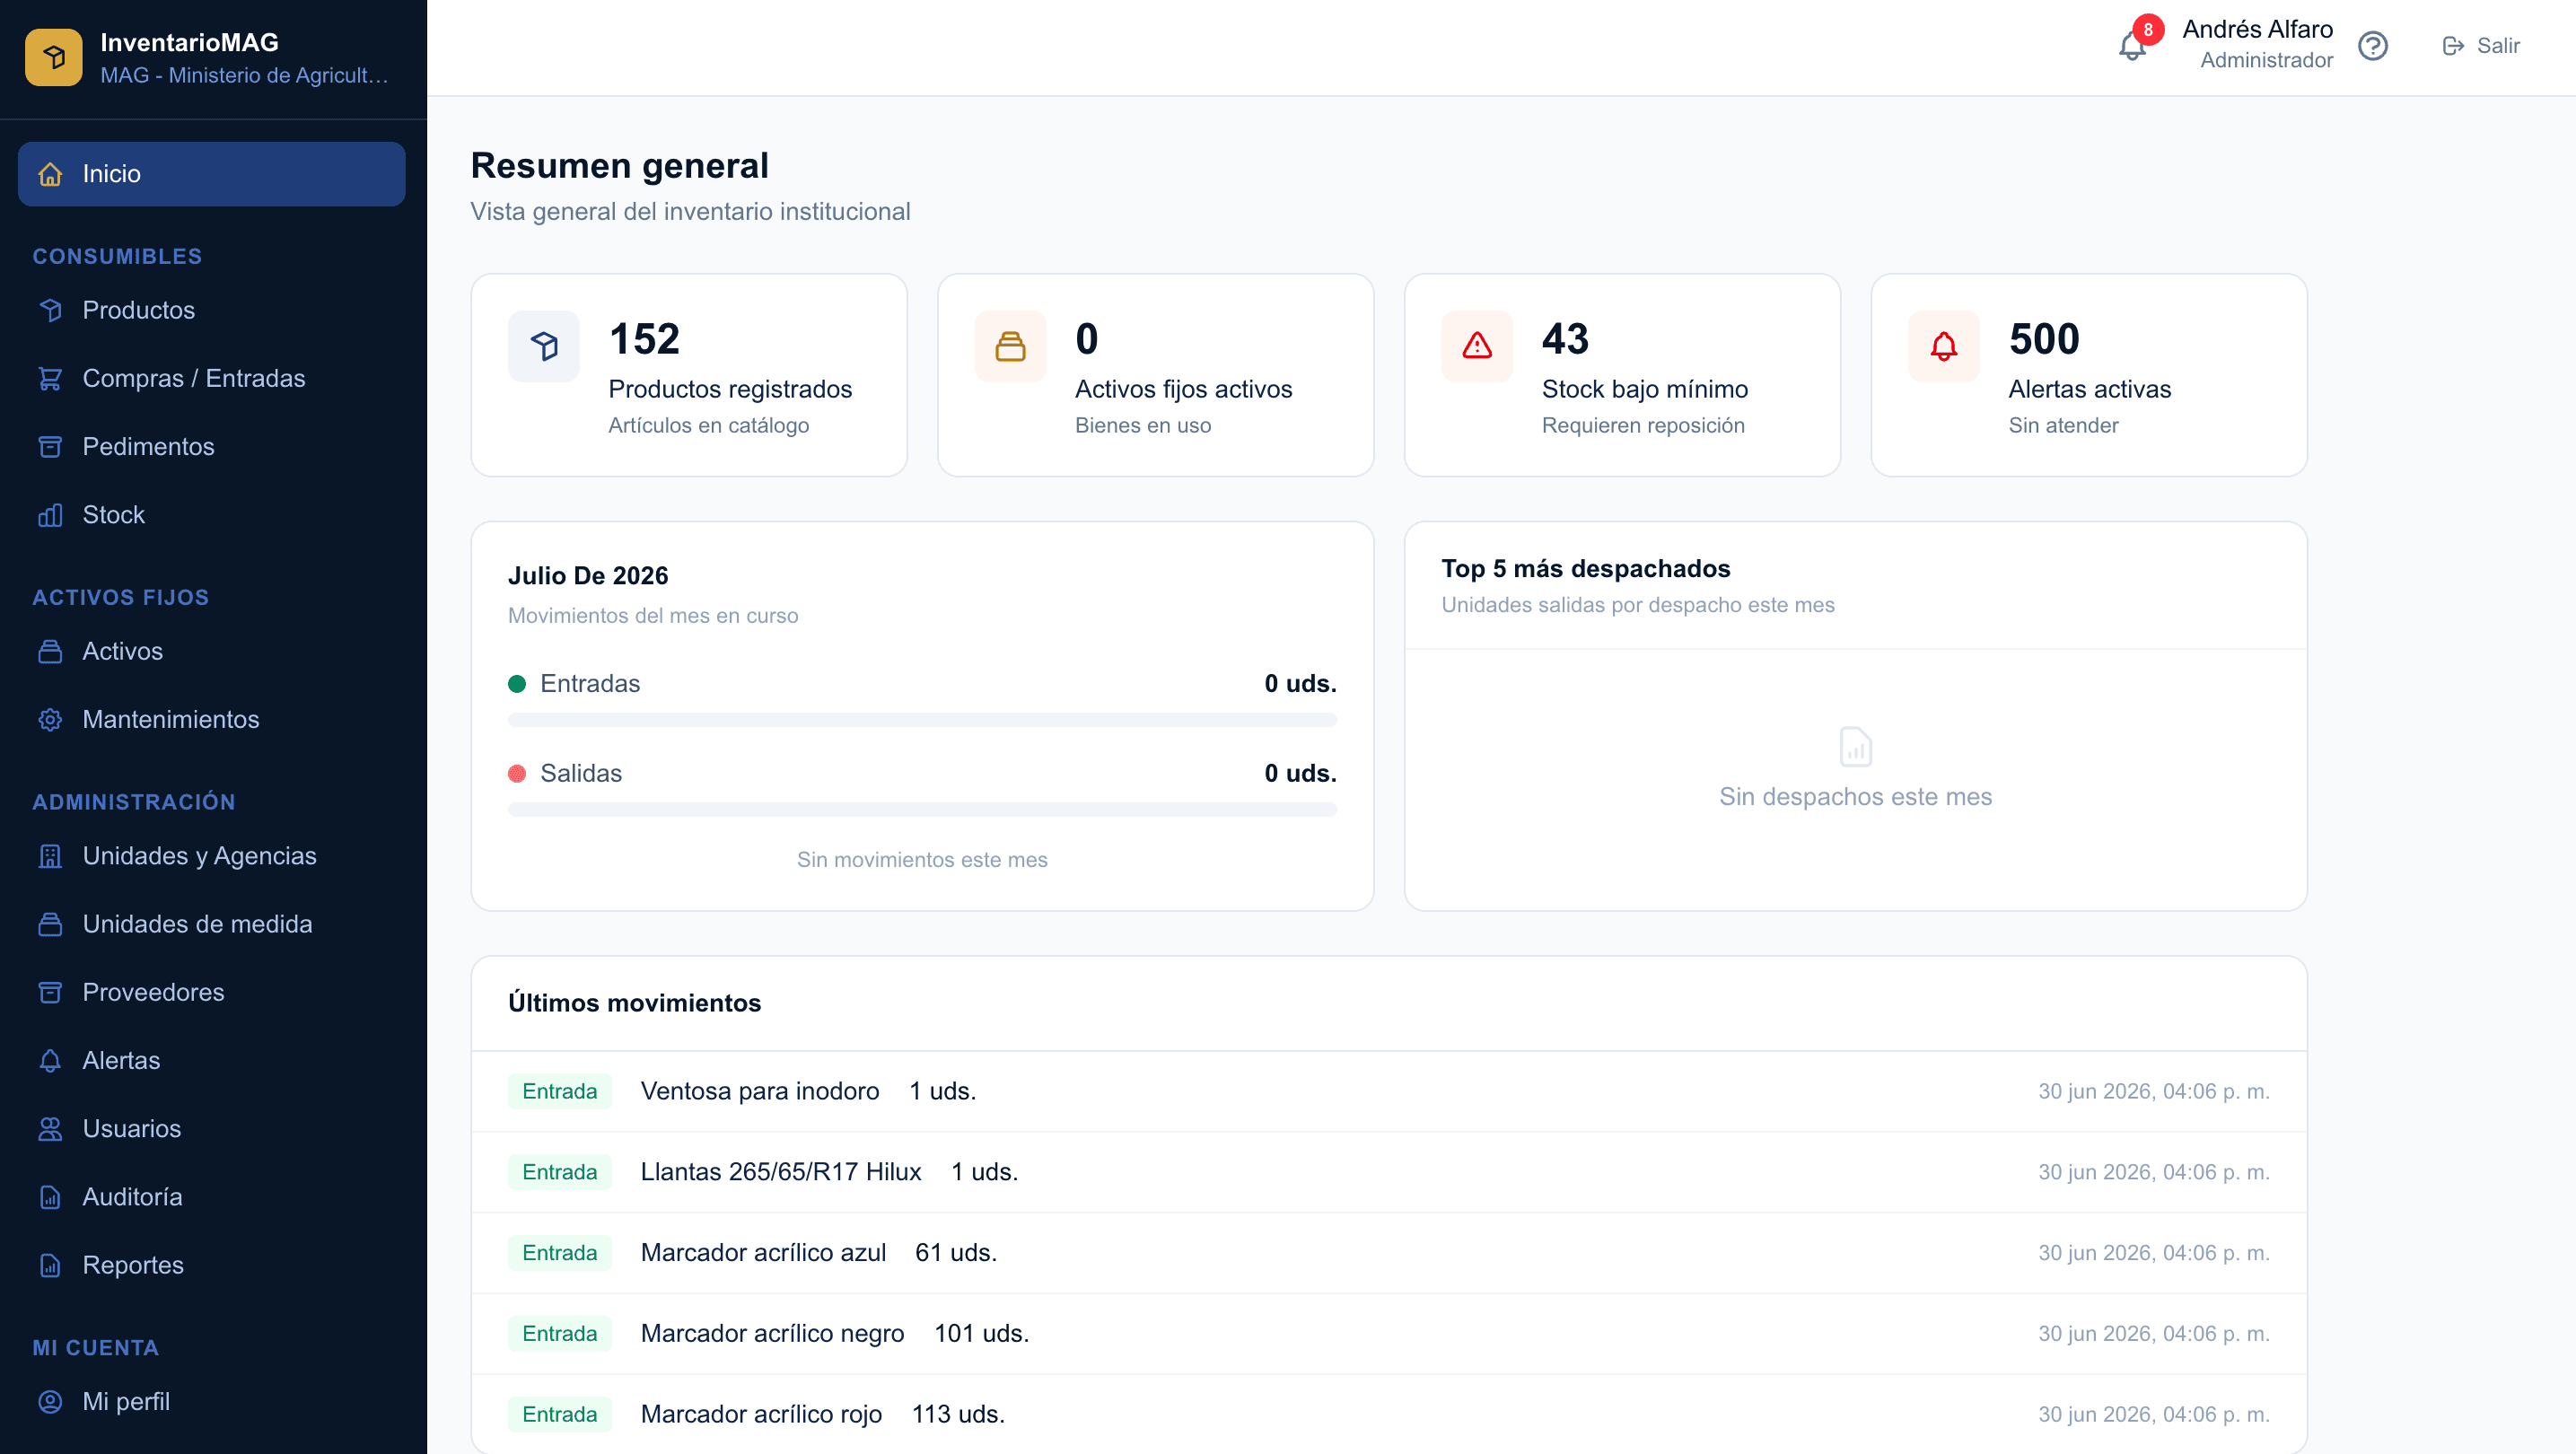Click the Entrada tag on Ventosa row

click(560, 1091)
